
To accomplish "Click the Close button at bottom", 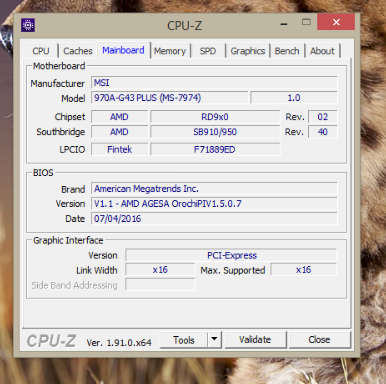I will coord(319,340).
